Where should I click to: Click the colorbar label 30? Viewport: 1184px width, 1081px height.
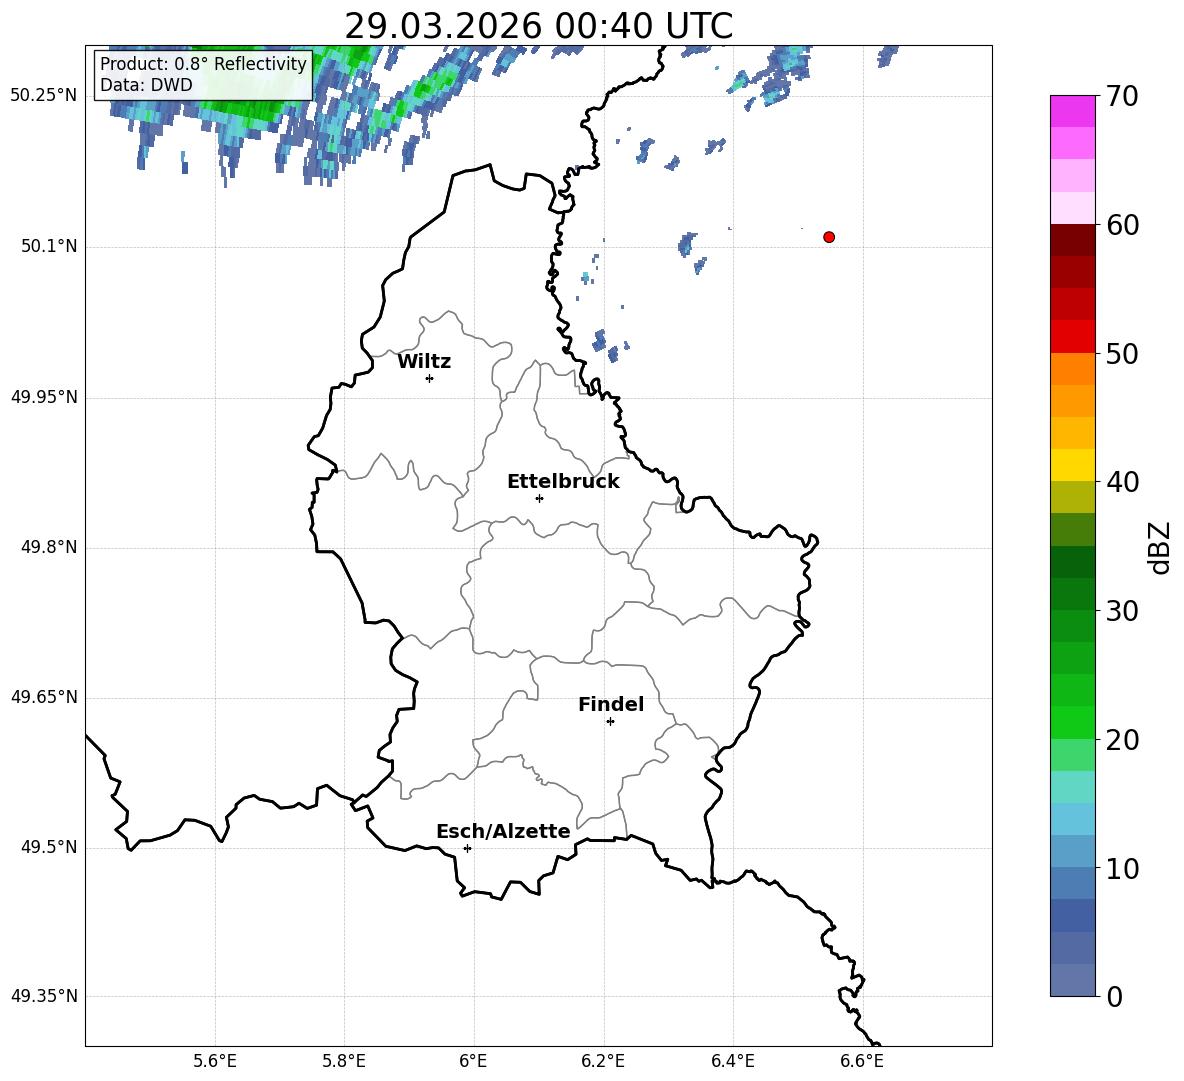(1122, 610)
